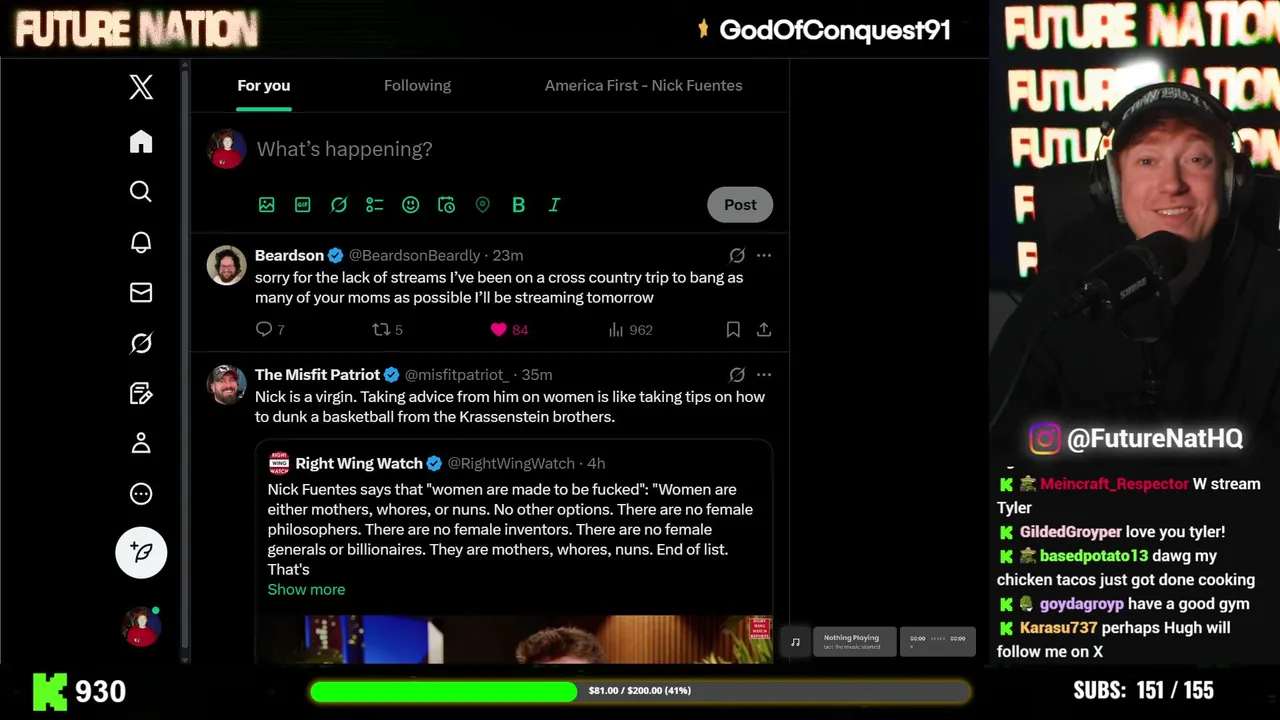
Task: Switch to the For you tab
Action: pyautogui.click(x=264, y=85)
